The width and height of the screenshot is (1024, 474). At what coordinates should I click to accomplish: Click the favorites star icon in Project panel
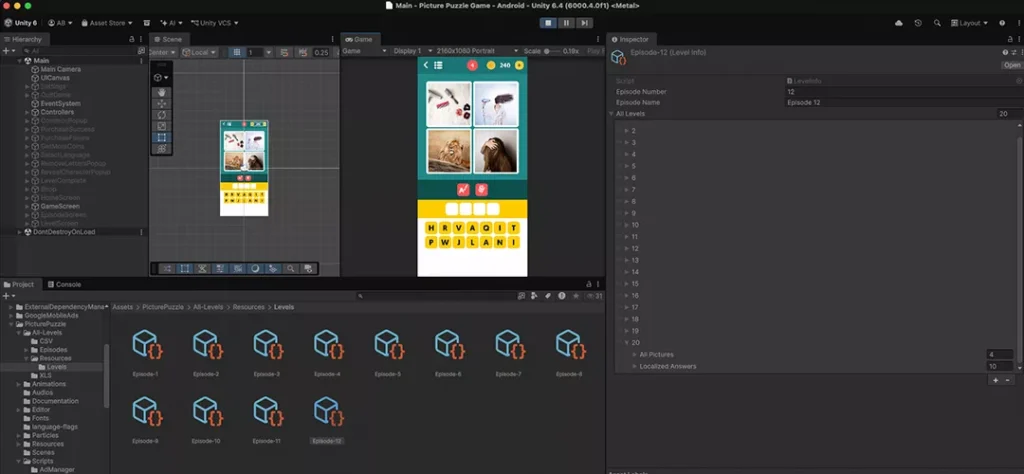point(575,296)
